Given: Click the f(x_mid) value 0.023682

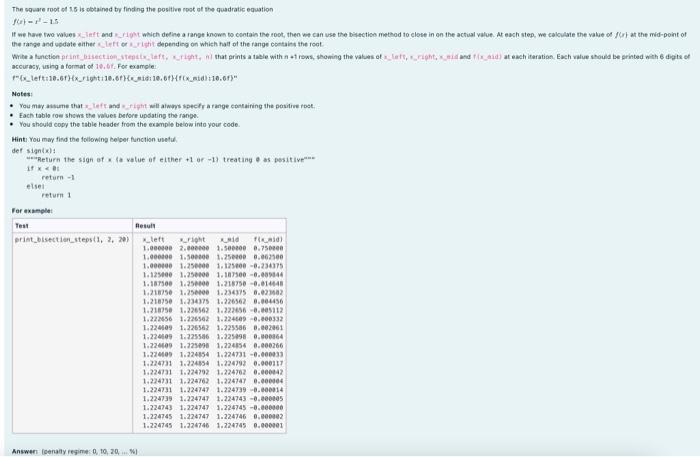Looking at the screenshot, I should tap(268, 293).
